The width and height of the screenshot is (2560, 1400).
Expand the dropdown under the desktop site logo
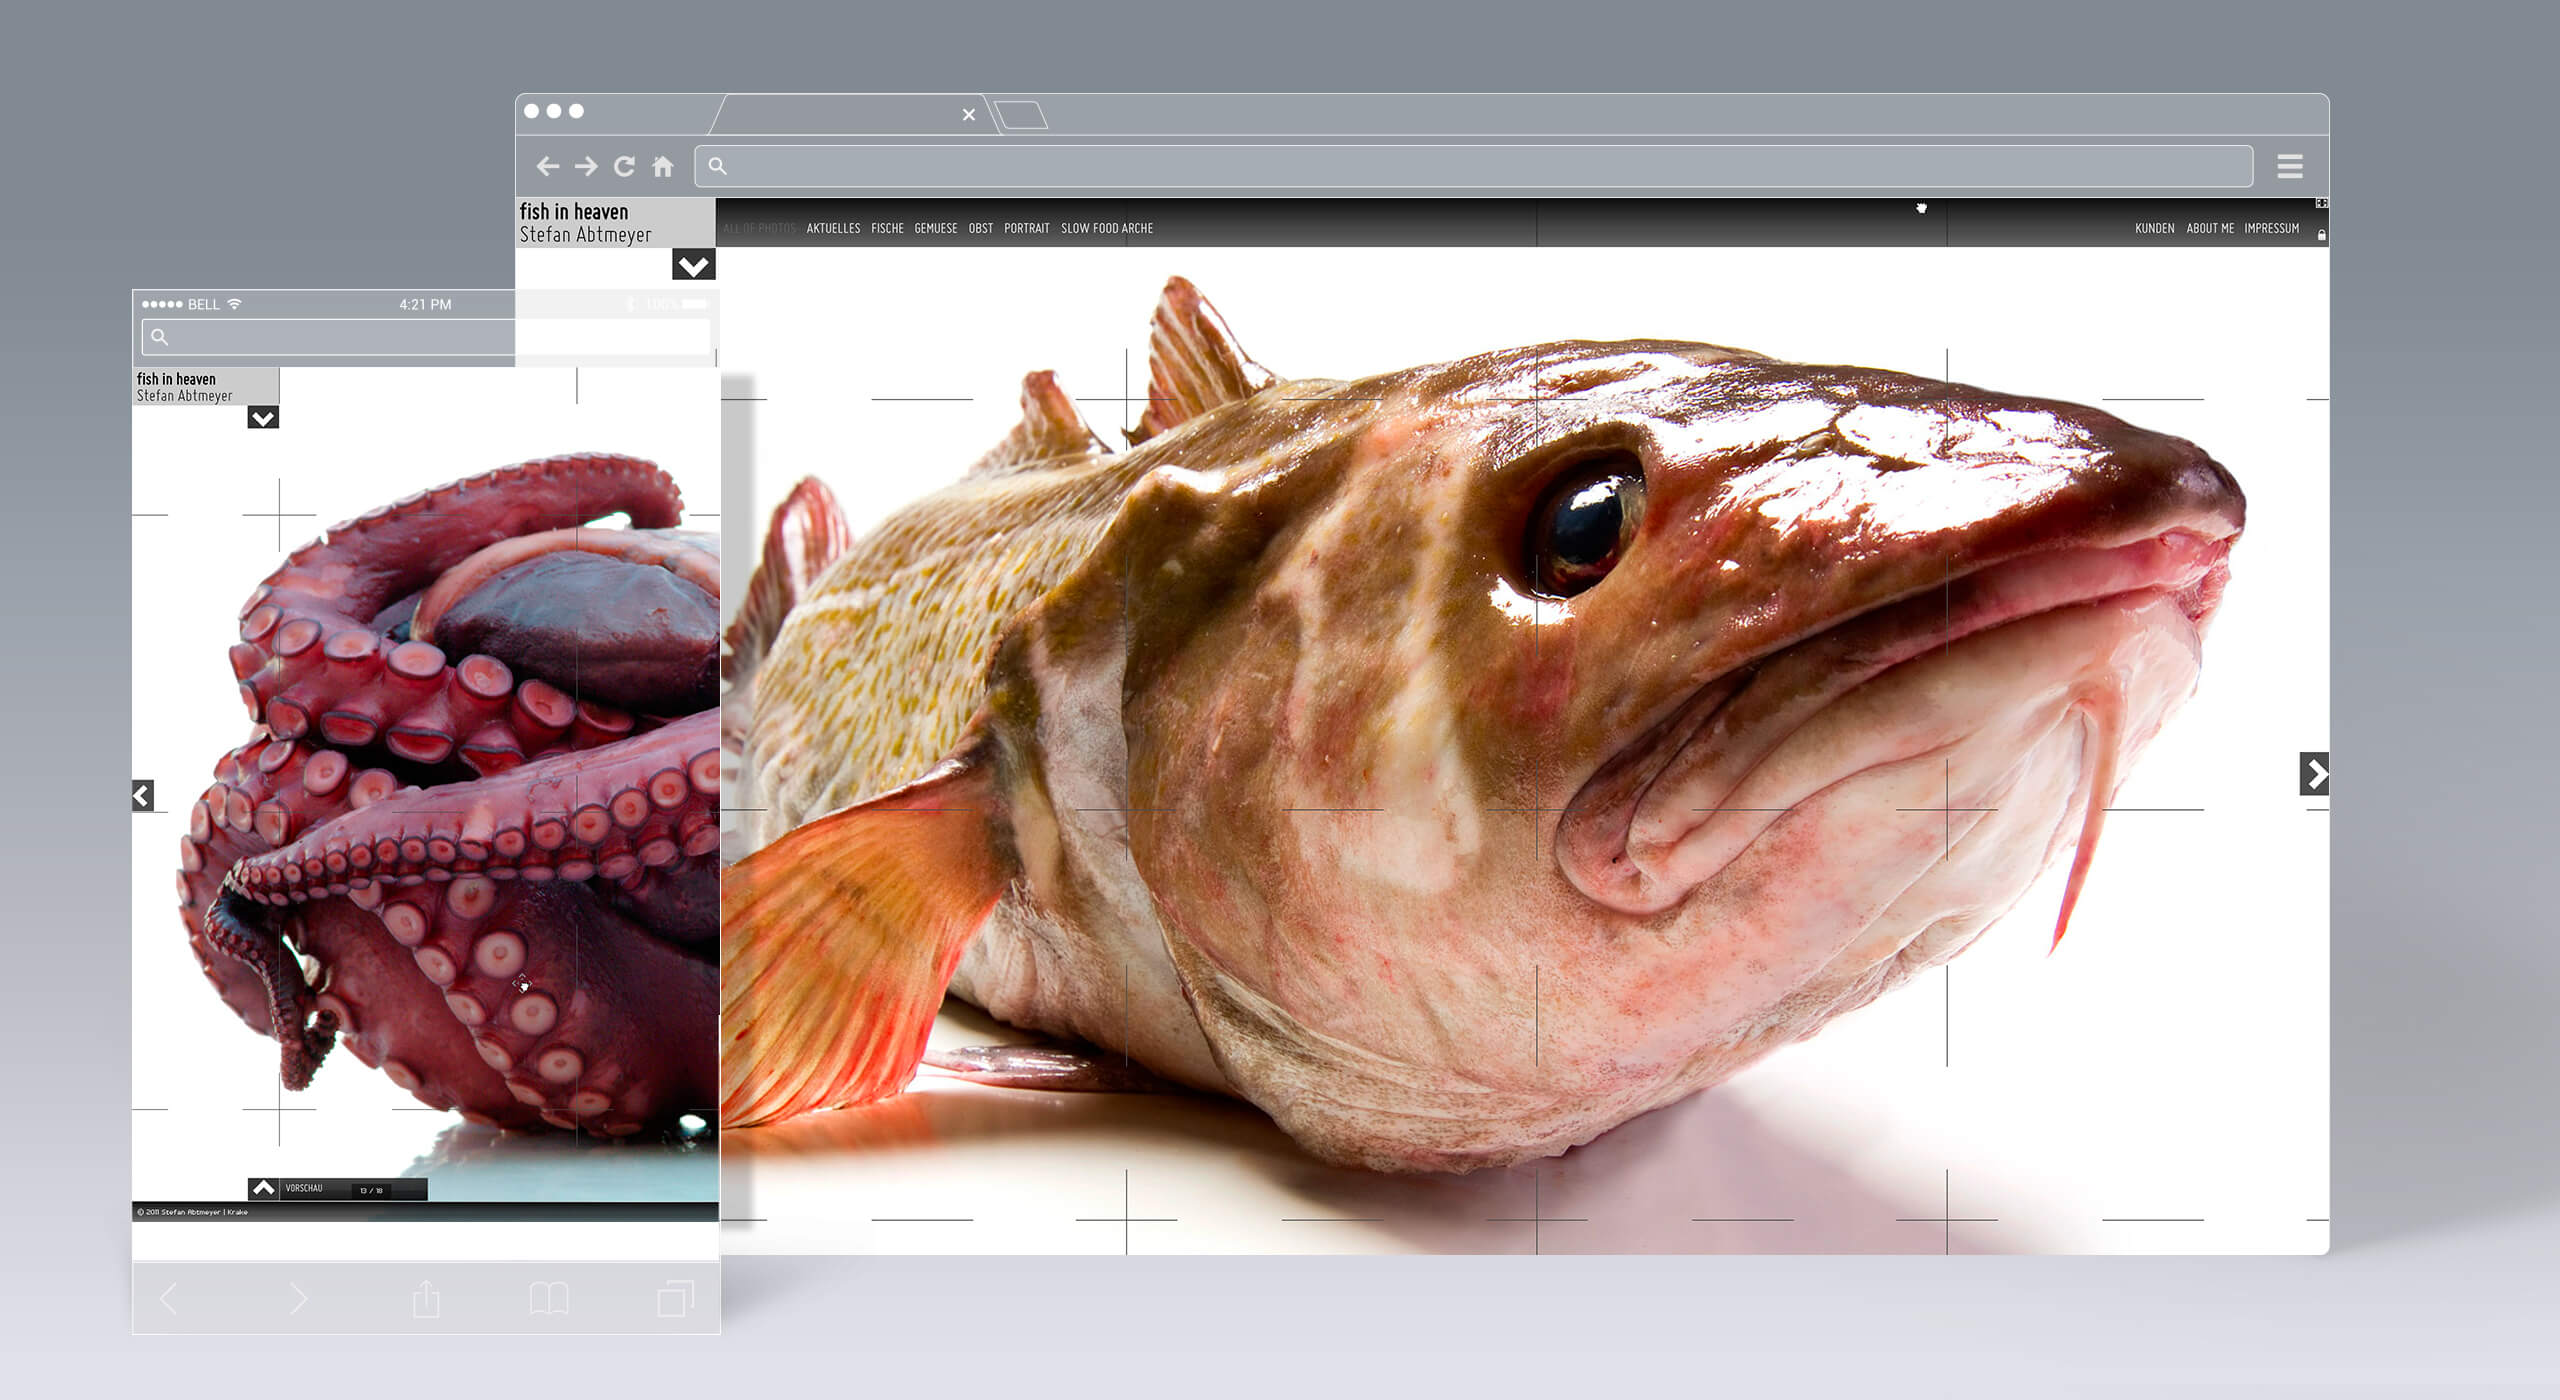pos(693,265)
